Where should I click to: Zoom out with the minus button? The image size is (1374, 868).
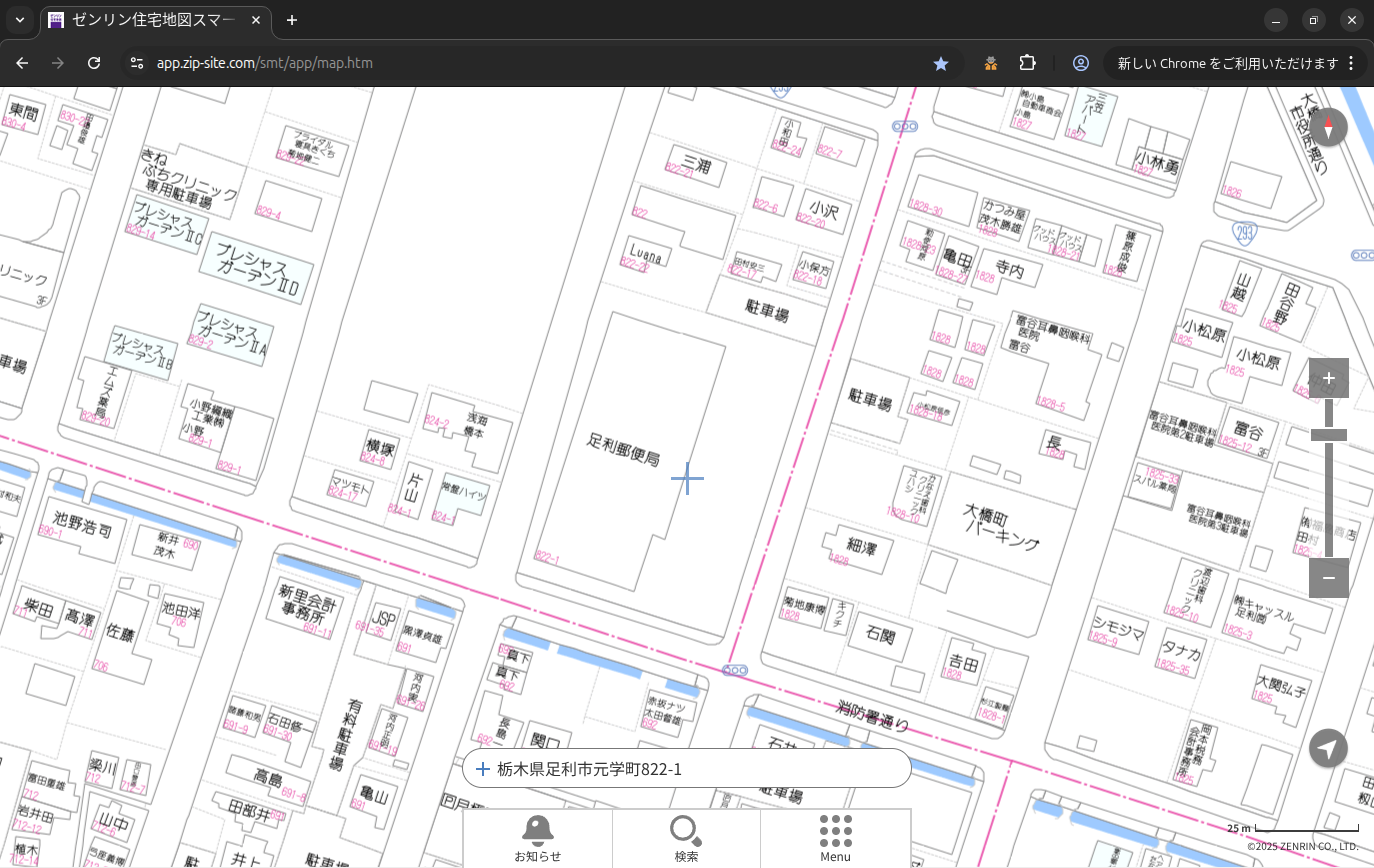[1328, 578]
